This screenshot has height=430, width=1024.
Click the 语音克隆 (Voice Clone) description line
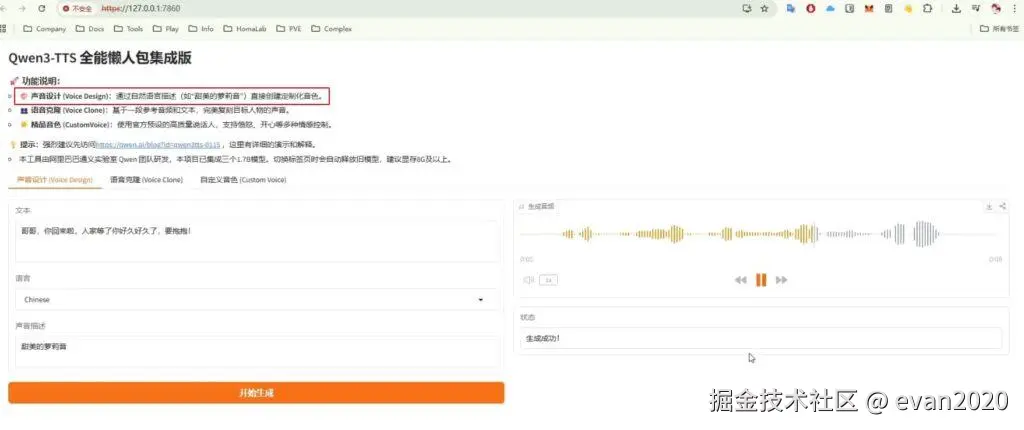pos(155,110)
